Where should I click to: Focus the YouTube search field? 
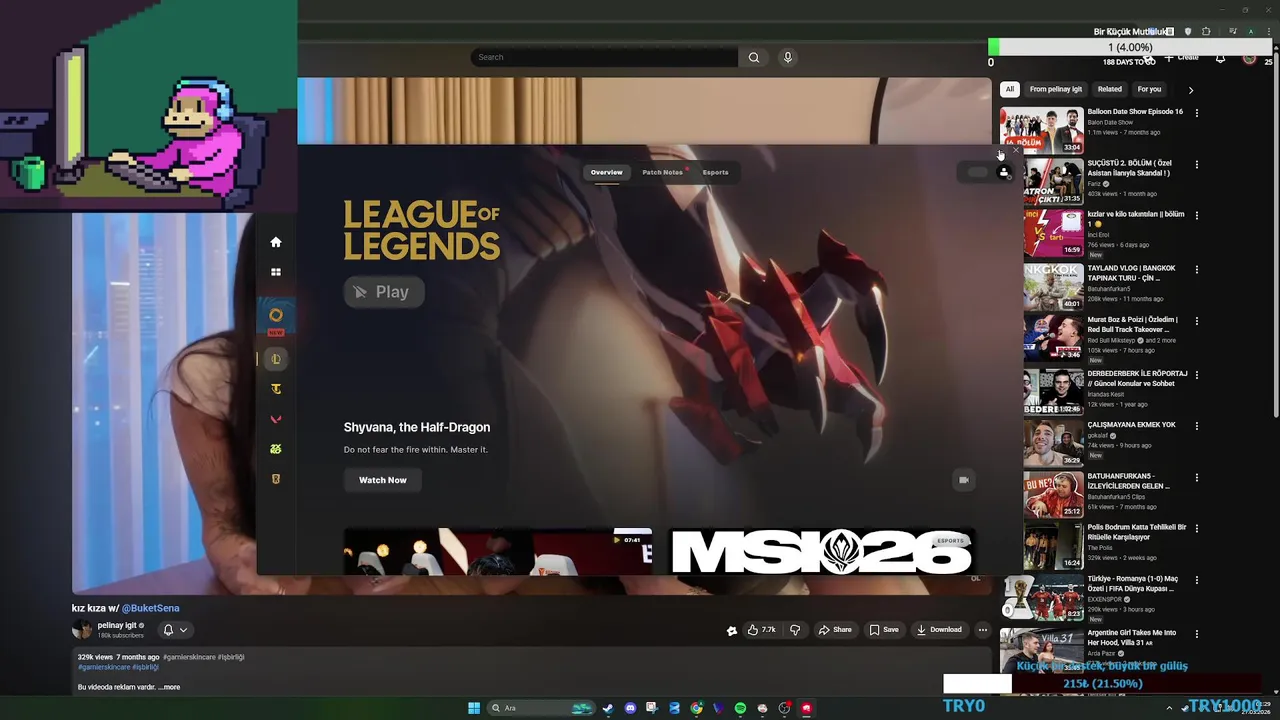click(604, 57)
